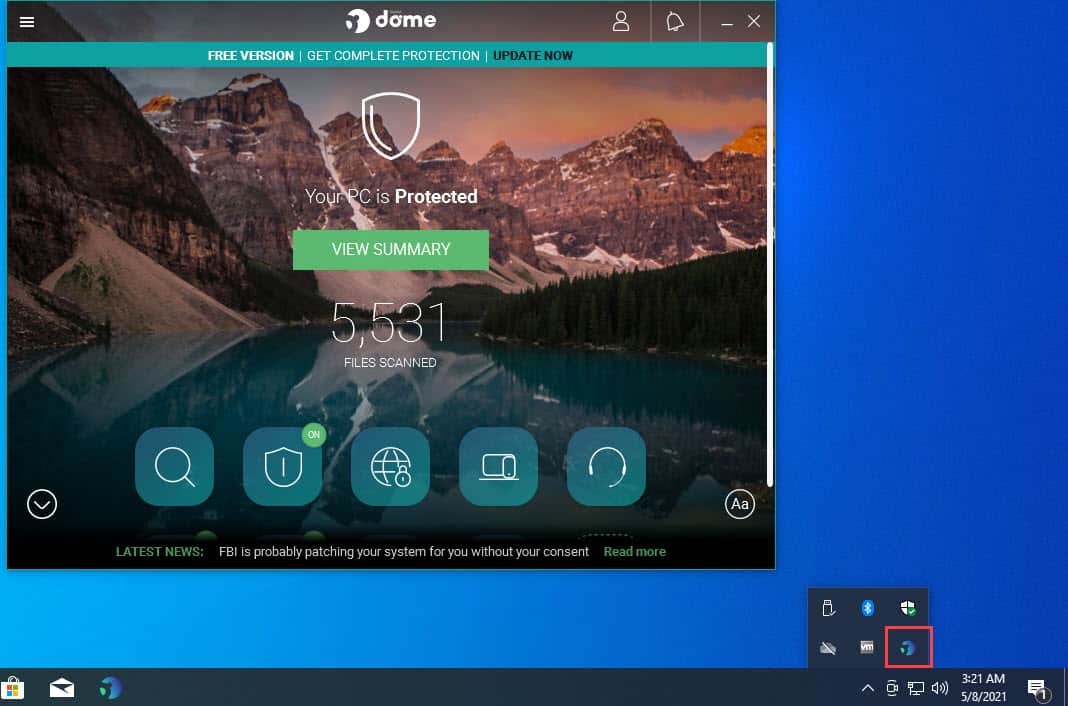Expand more tiles with down-chevron circle

(x=42, y=504)
